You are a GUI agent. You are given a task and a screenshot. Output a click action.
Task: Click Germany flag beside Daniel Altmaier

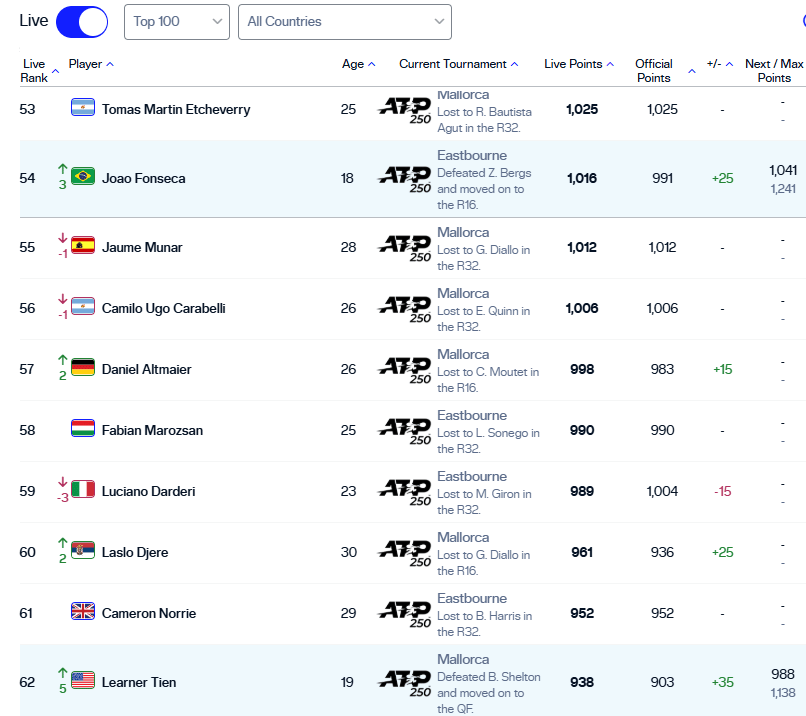click(x=83, y=369)
